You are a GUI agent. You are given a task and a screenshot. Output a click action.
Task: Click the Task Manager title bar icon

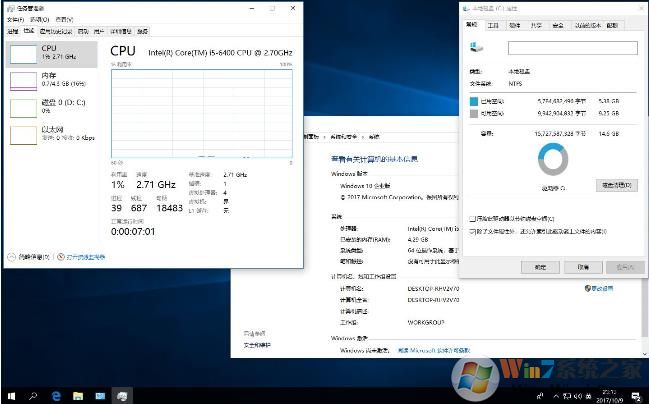(10, 8)
